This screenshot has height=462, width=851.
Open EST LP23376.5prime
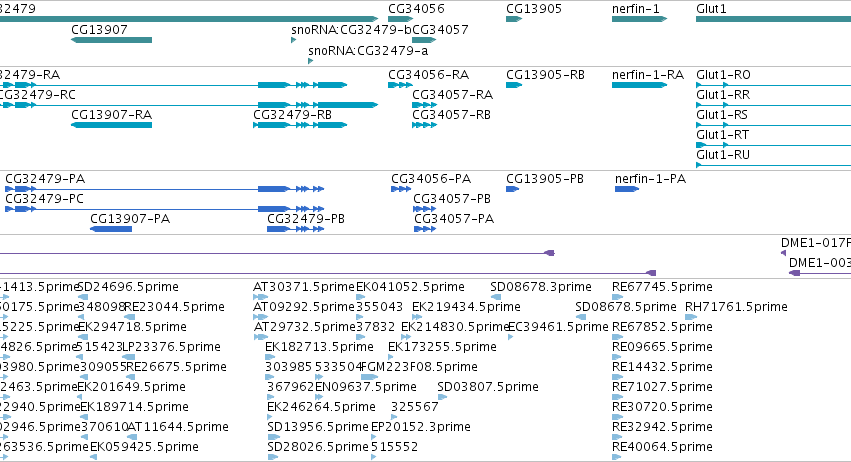click(x=171, y=347)
